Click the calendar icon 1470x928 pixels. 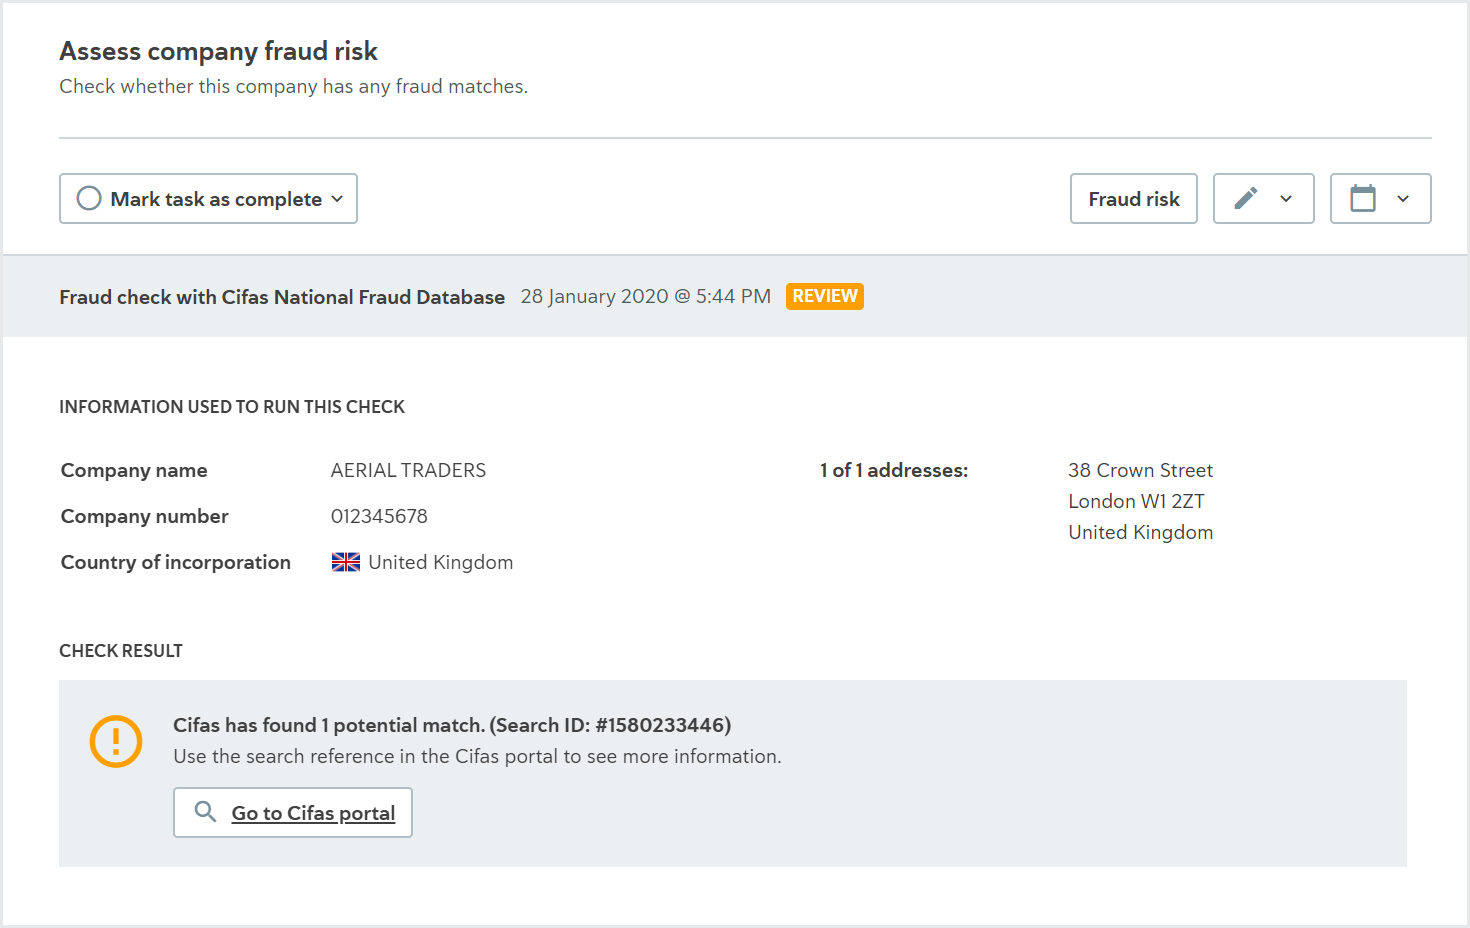coord(1363,198)
